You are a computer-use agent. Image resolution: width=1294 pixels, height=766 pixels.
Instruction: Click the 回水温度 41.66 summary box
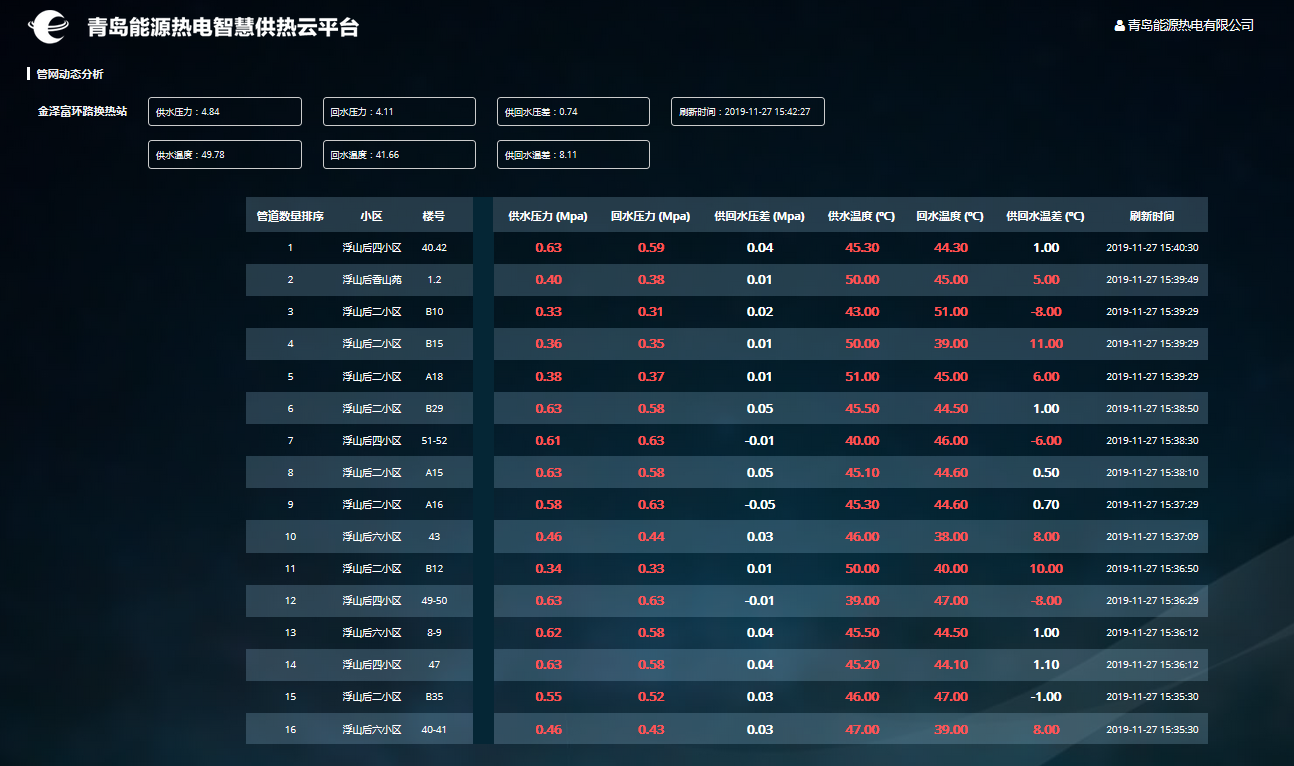tap(399, 155)
